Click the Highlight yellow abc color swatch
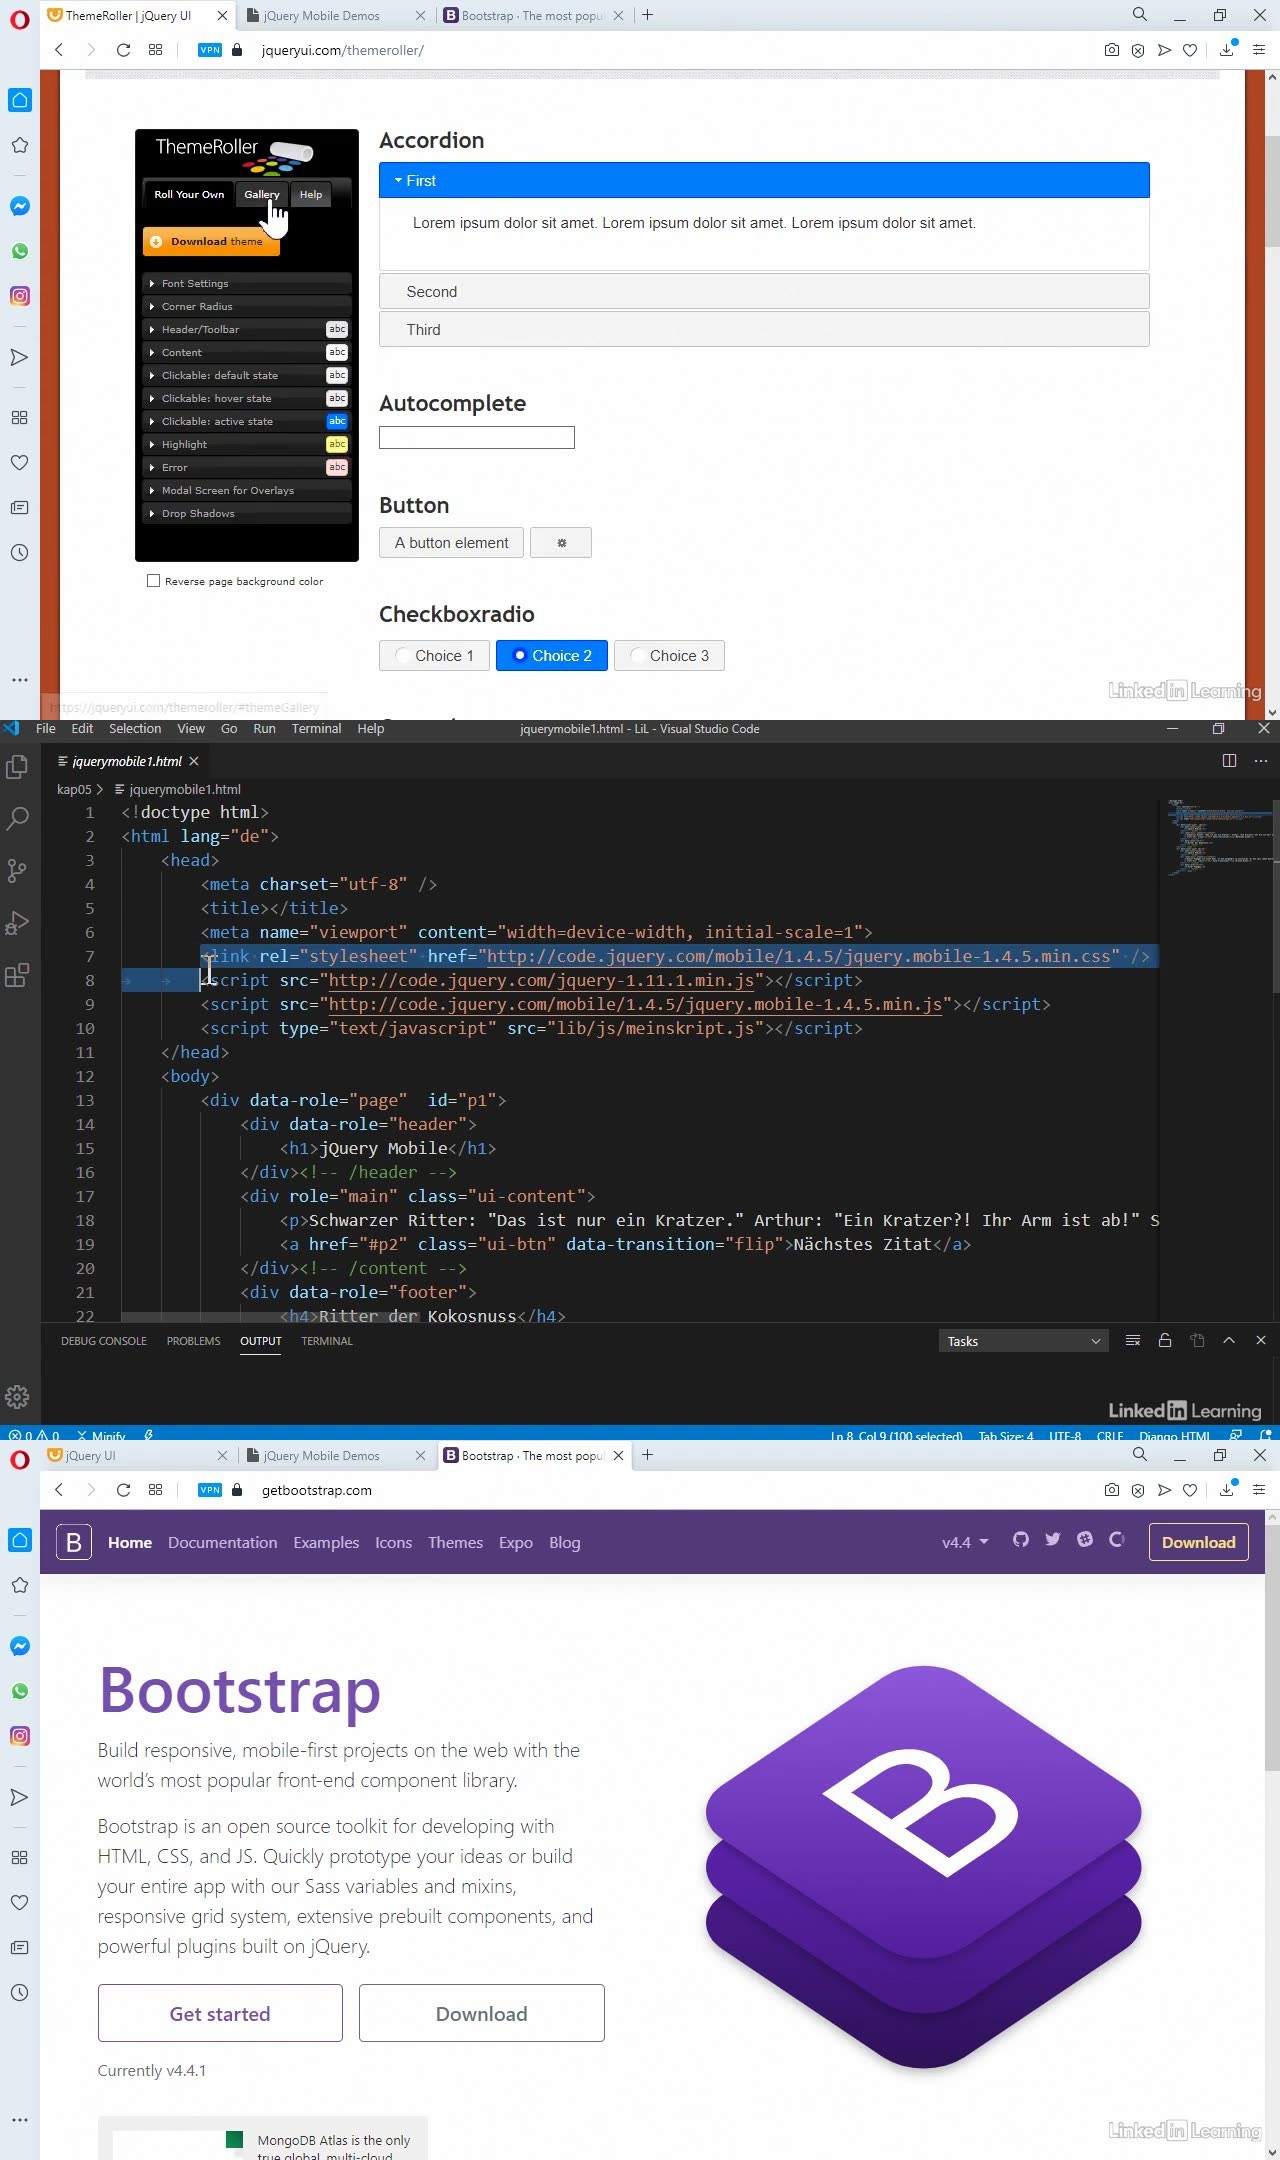 337,444
